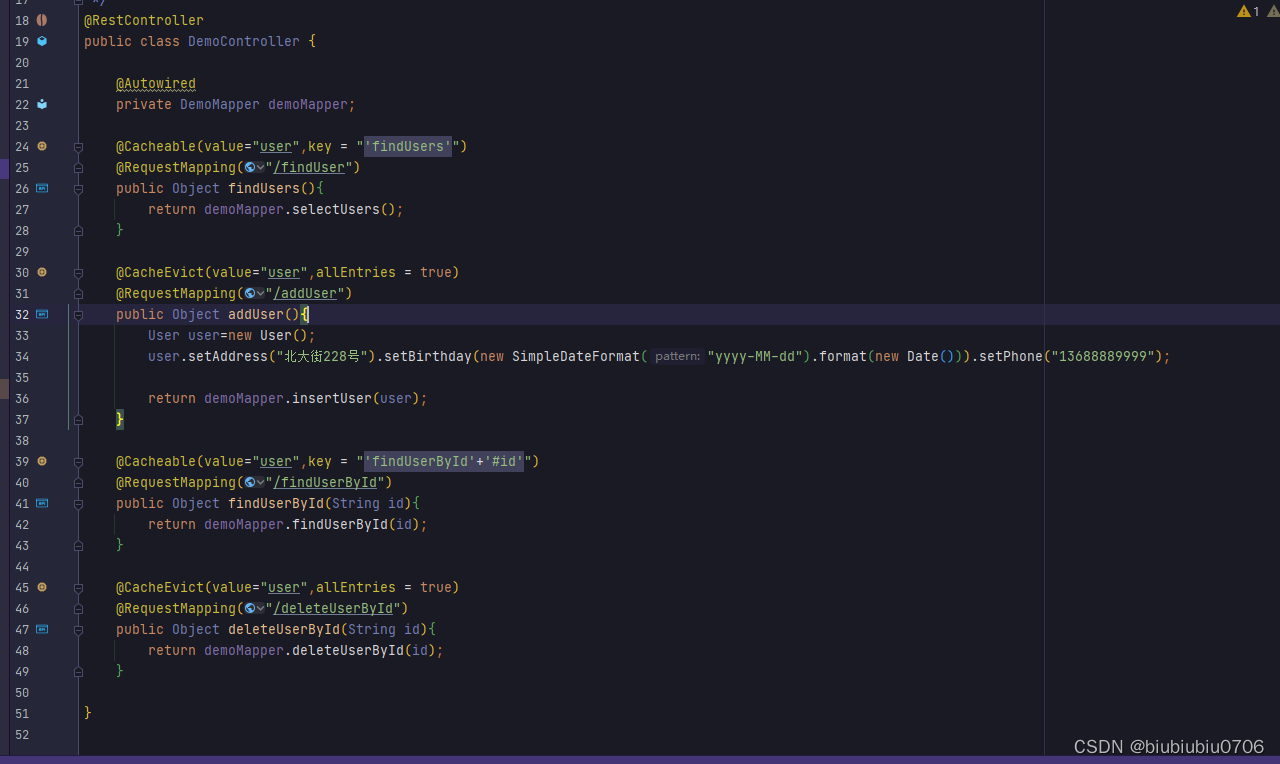This screenshot has height=764, width=1280.
Task: Collapse the fold marker at deleteUserById @CacheEvict annotation
Action: tap(78, 587)
